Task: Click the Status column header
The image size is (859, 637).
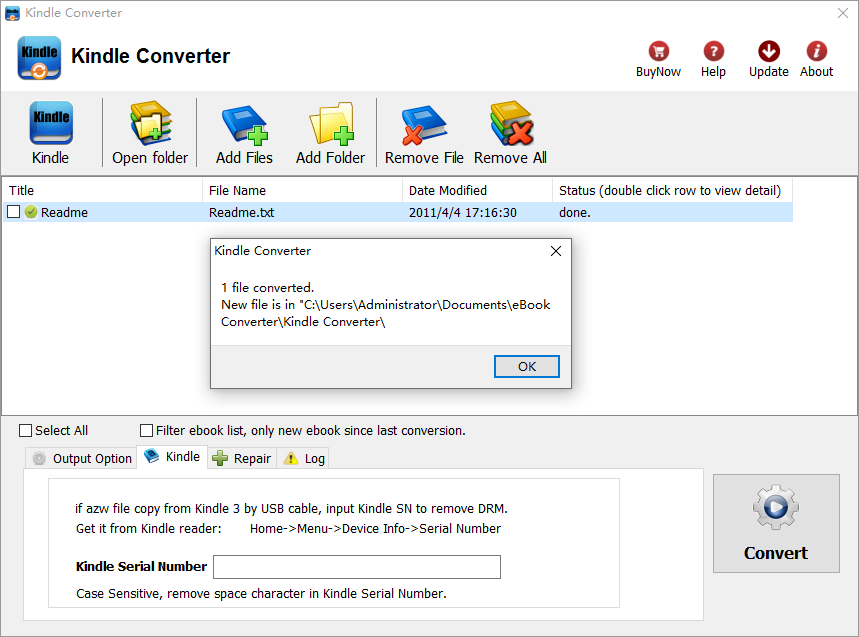Action: (672, 190)
